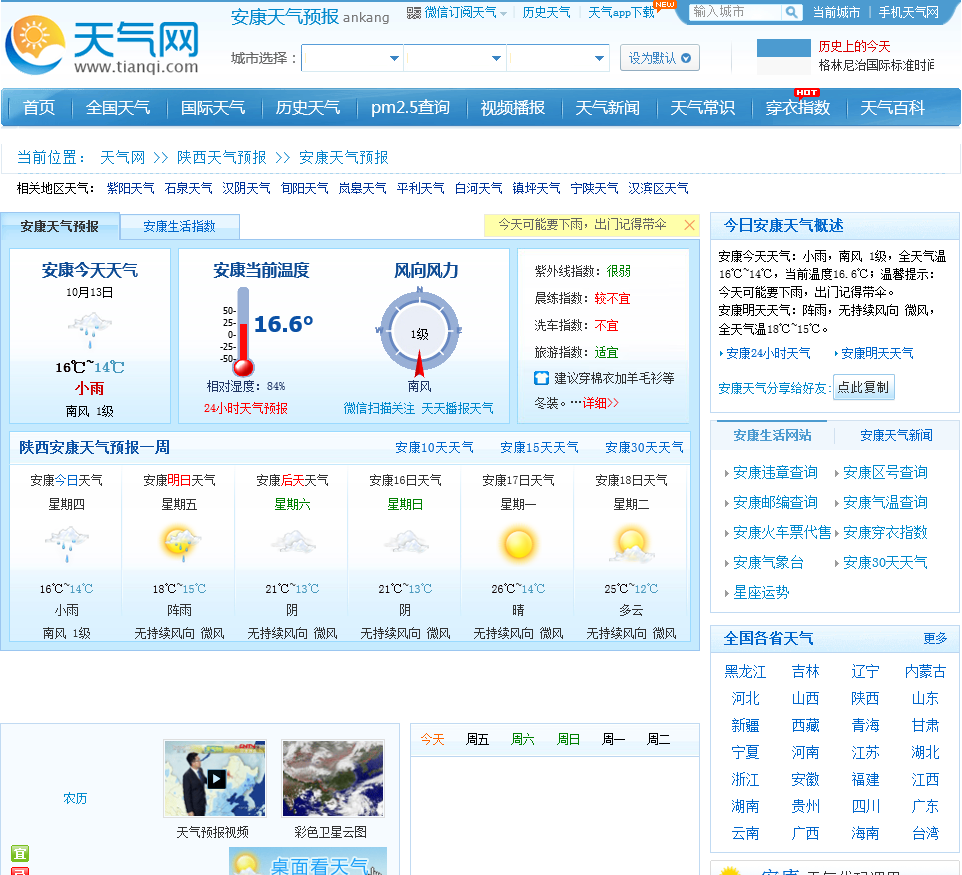962x875 pixels.
Task: Open the first province dropdown in city selector
Action: tap(352, 58)
